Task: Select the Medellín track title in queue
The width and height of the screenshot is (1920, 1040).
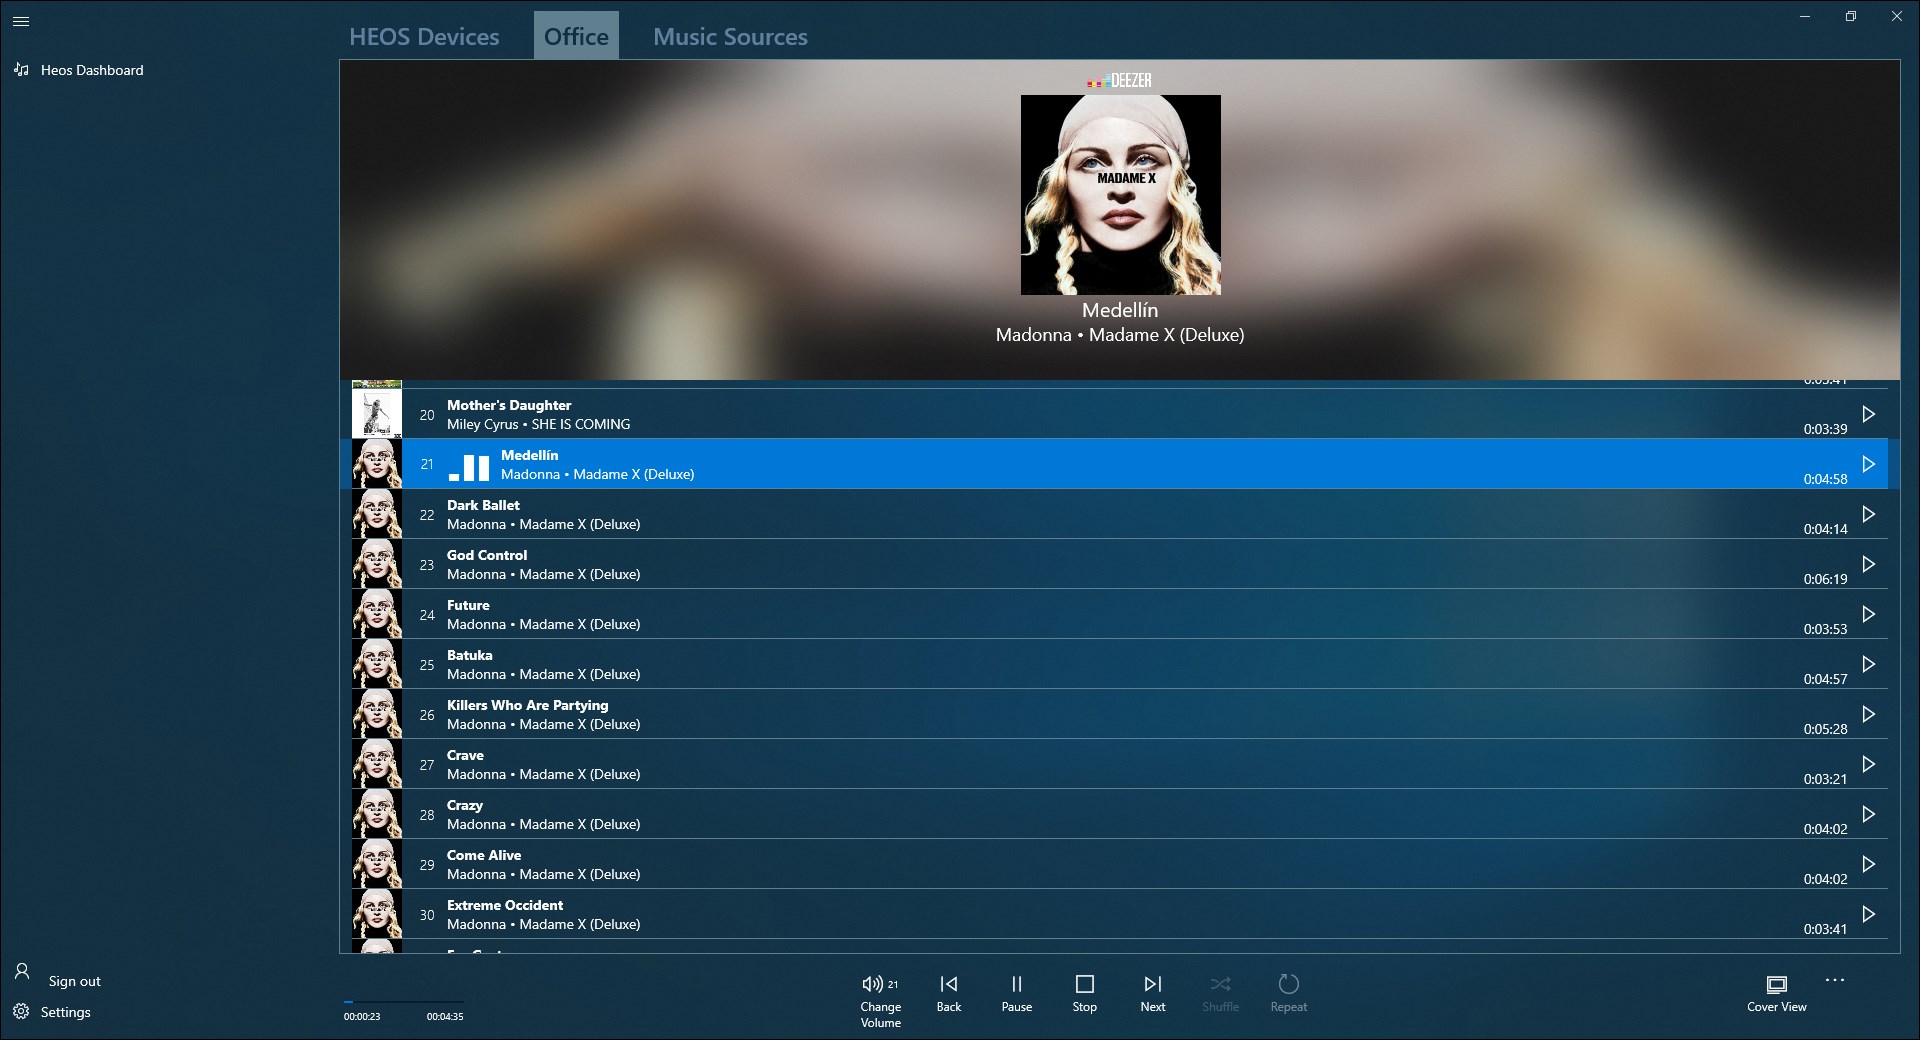Action: (x=530, y=455)
